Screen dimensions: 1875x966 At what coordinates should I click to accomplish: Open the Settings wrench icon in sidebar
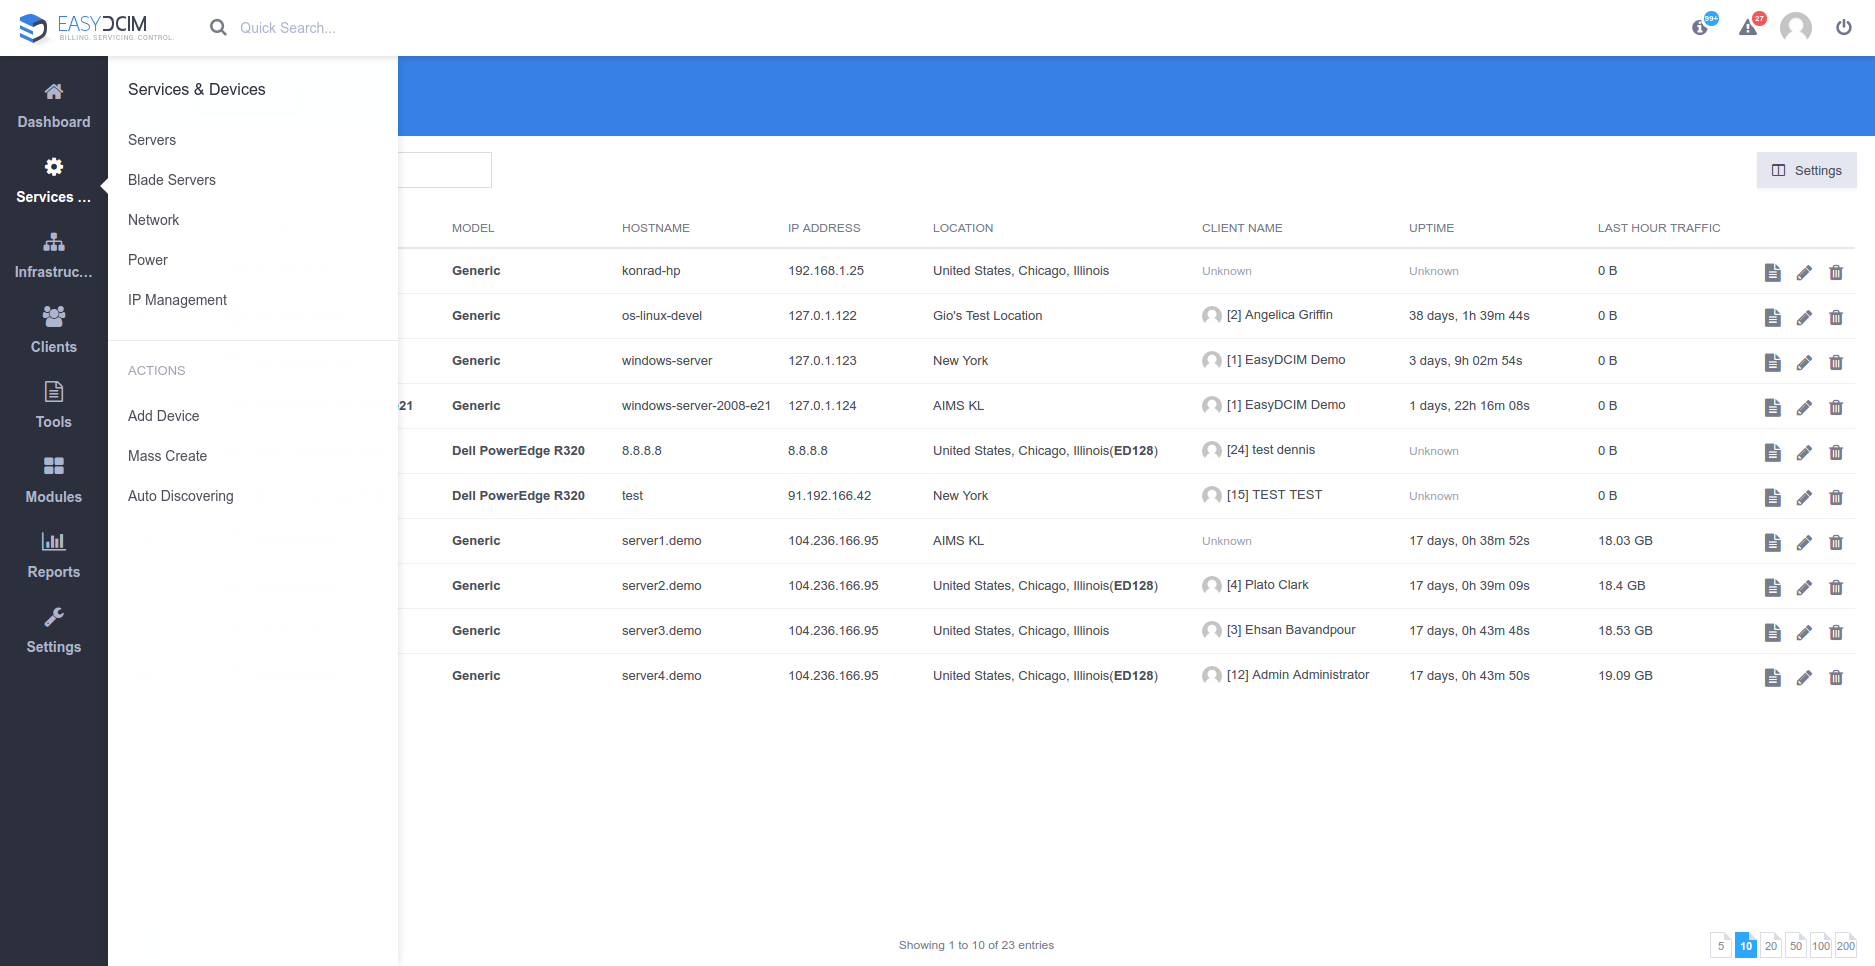tap(54, 617)
